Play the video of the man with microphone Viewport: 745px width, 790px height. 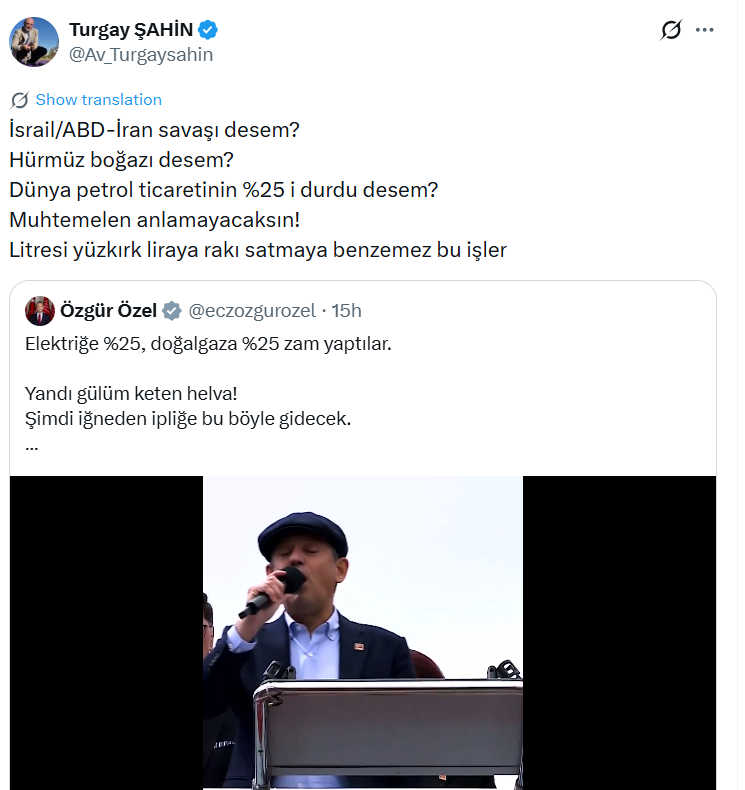click(363, 632)
